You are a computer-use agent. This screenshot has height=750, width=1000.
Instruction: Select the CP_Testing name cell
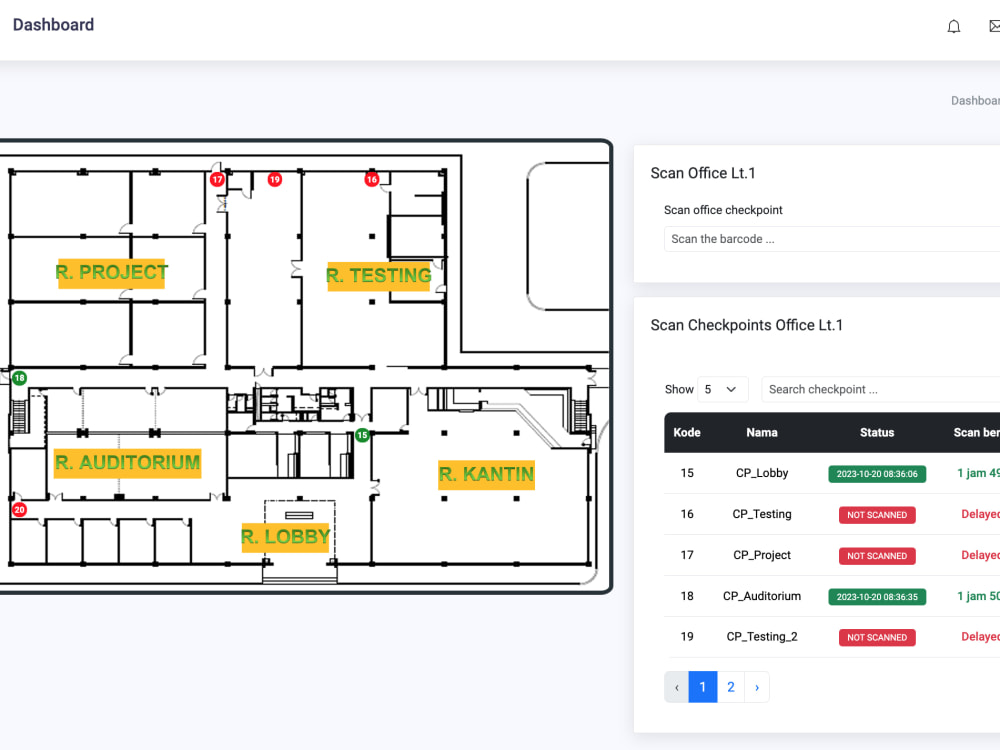point(761,514)
